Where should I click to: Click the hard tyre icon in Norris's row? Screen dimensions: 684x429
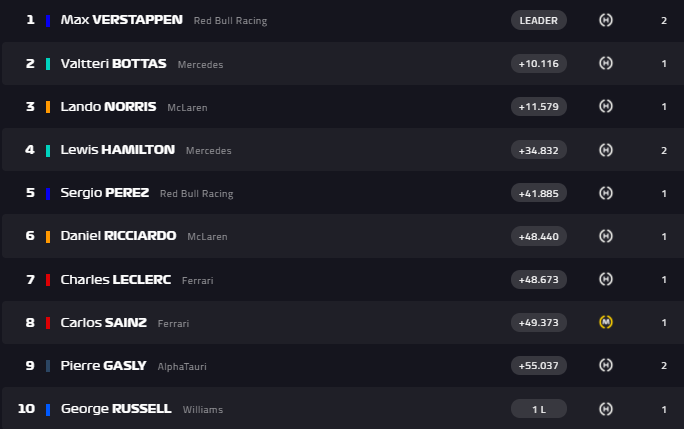[605, 106]
